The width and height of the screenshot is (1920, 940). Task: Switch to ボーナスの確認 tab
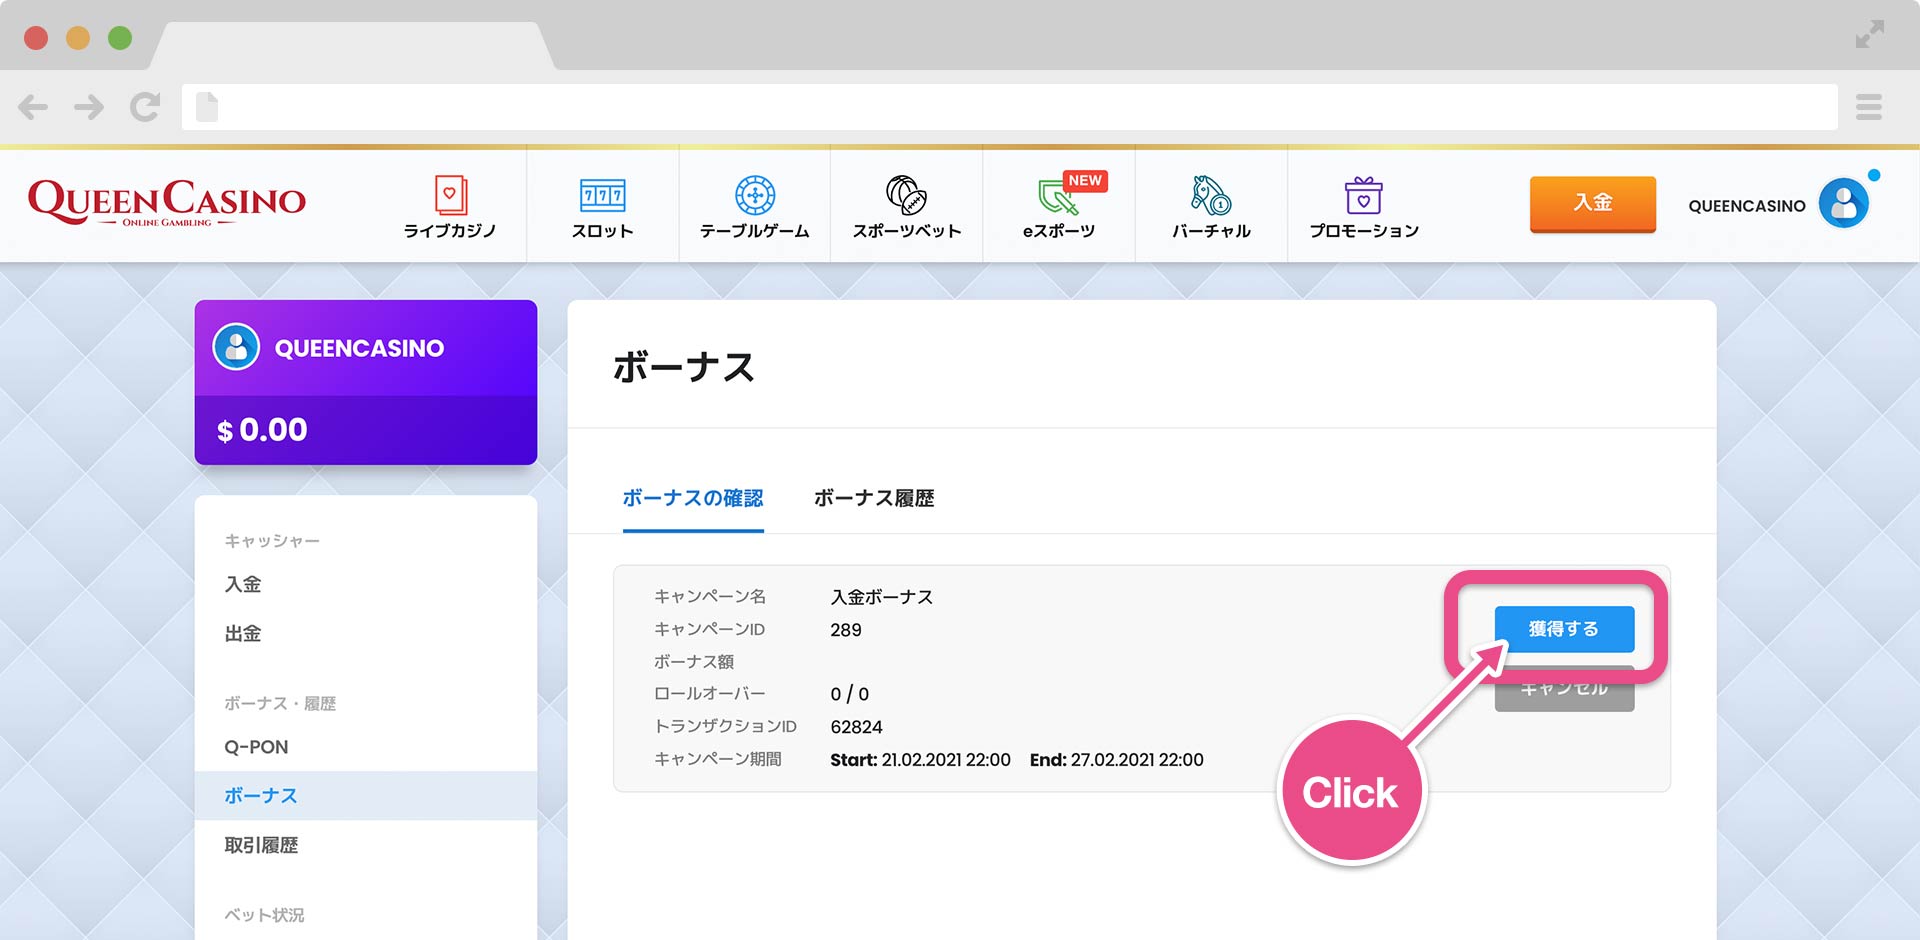pyautogui.click(x=693, y=498)
